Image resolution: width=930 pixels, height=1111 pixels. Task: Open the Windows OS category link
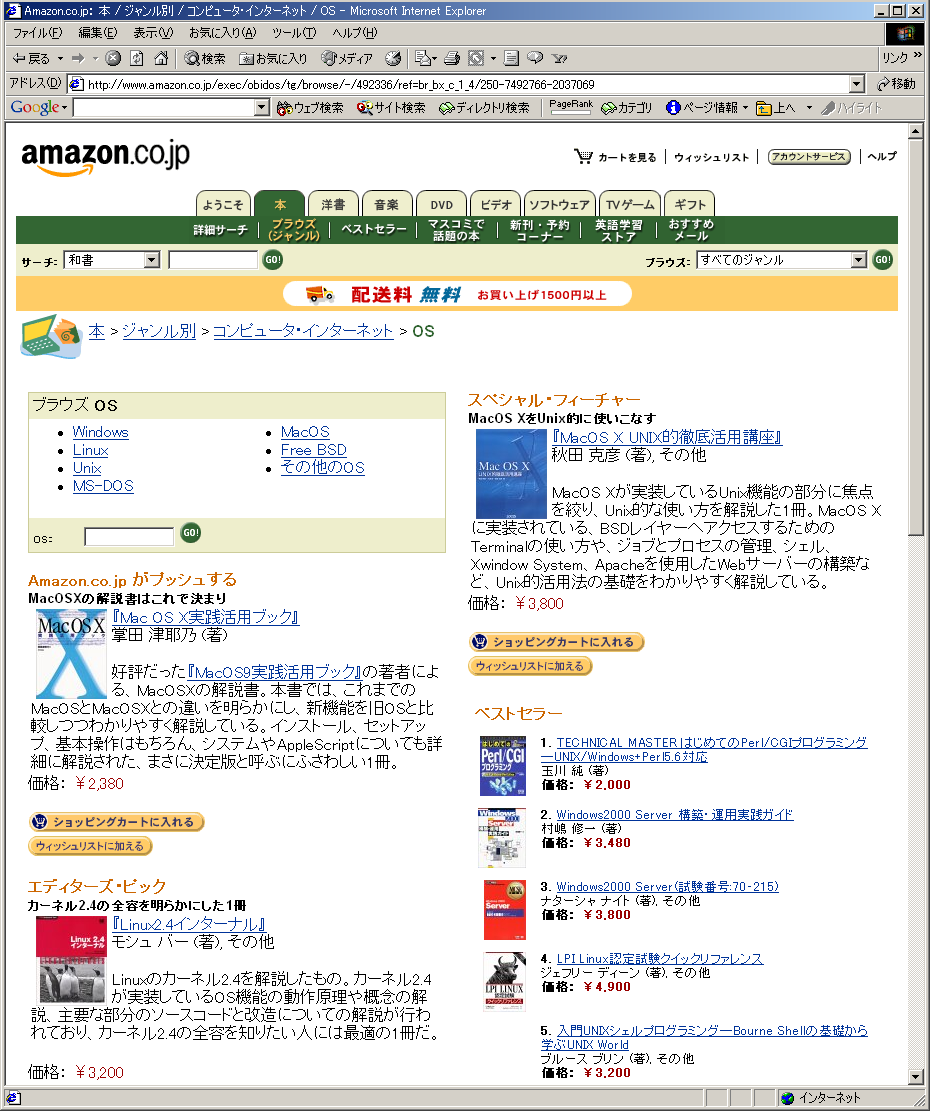(101, 432)
